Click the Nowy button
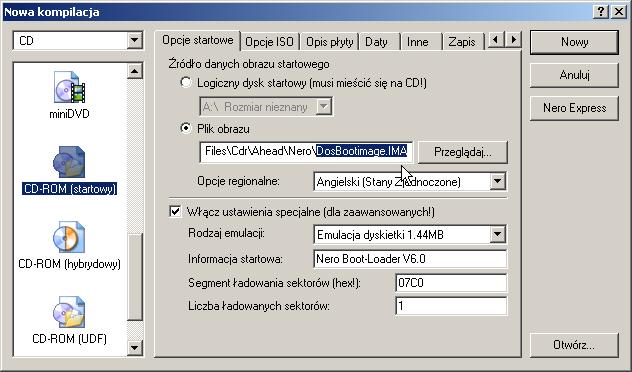The width and height of the screenshot is (632, 372). pyautogui.click(x=574, y=42)
